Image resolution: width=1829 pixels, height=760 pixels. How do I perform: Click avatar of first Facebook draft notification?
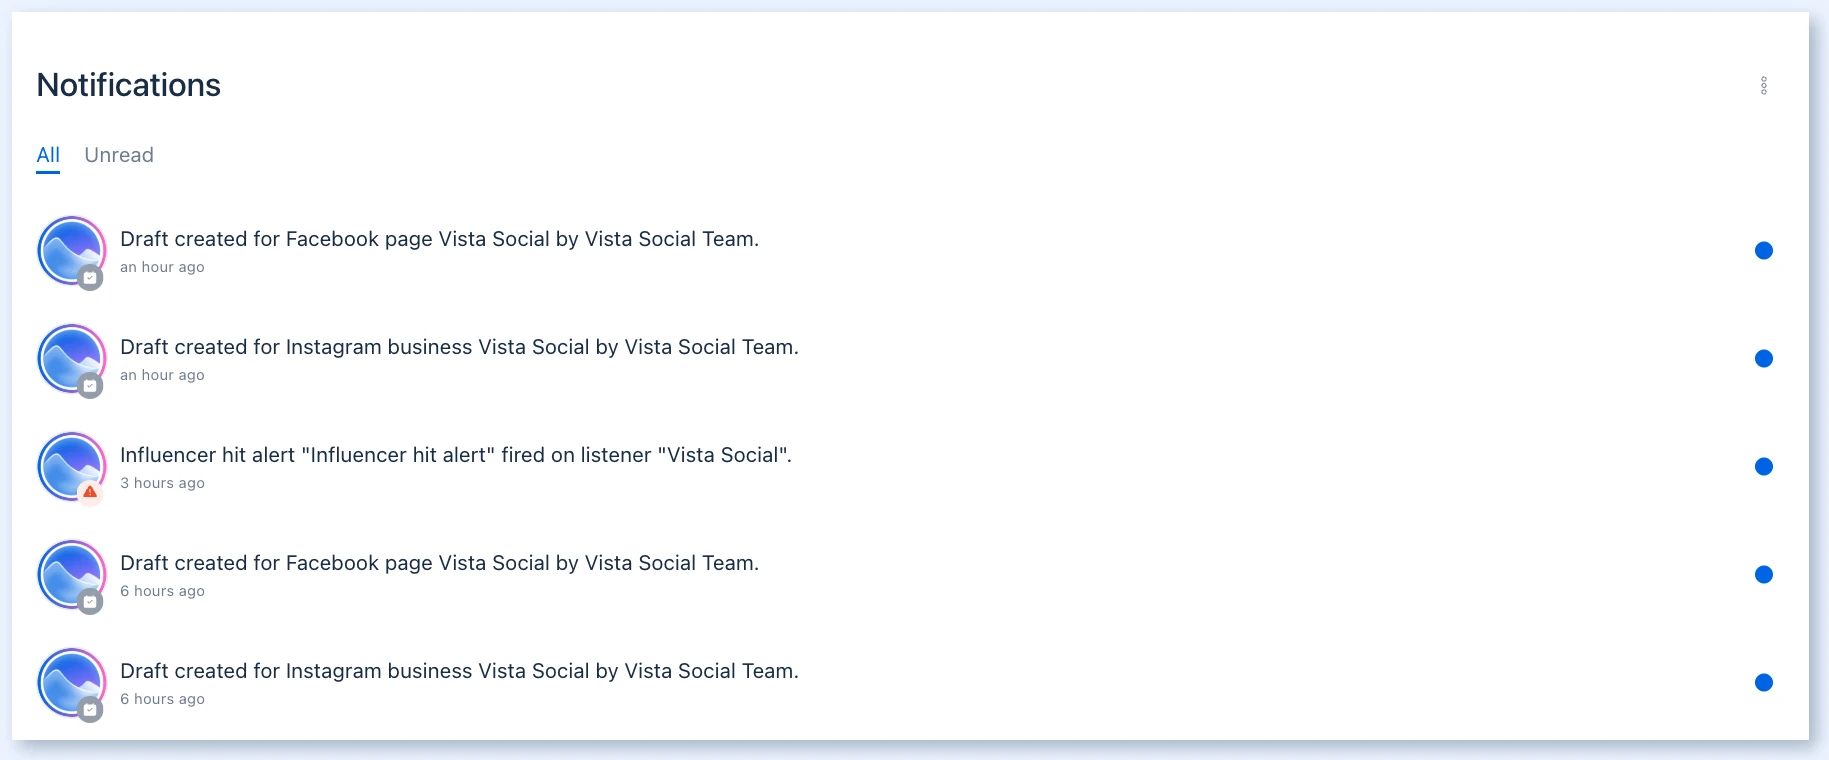tap(72, 251)
